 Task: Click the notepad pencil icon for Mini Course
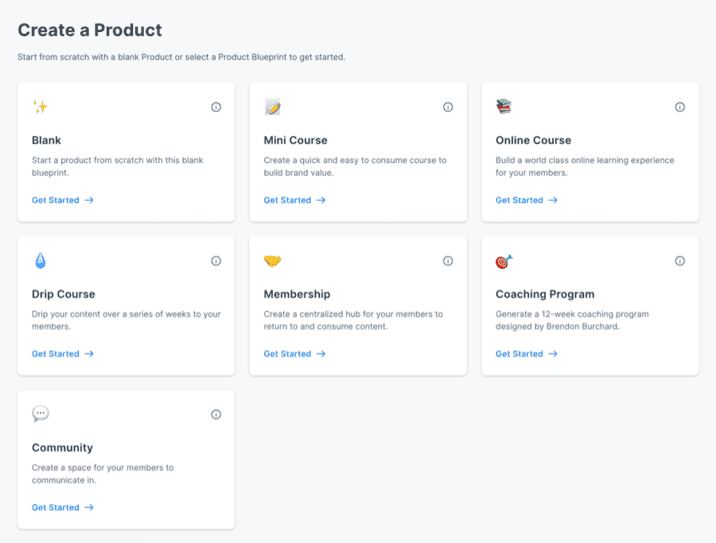coord(273,107)
